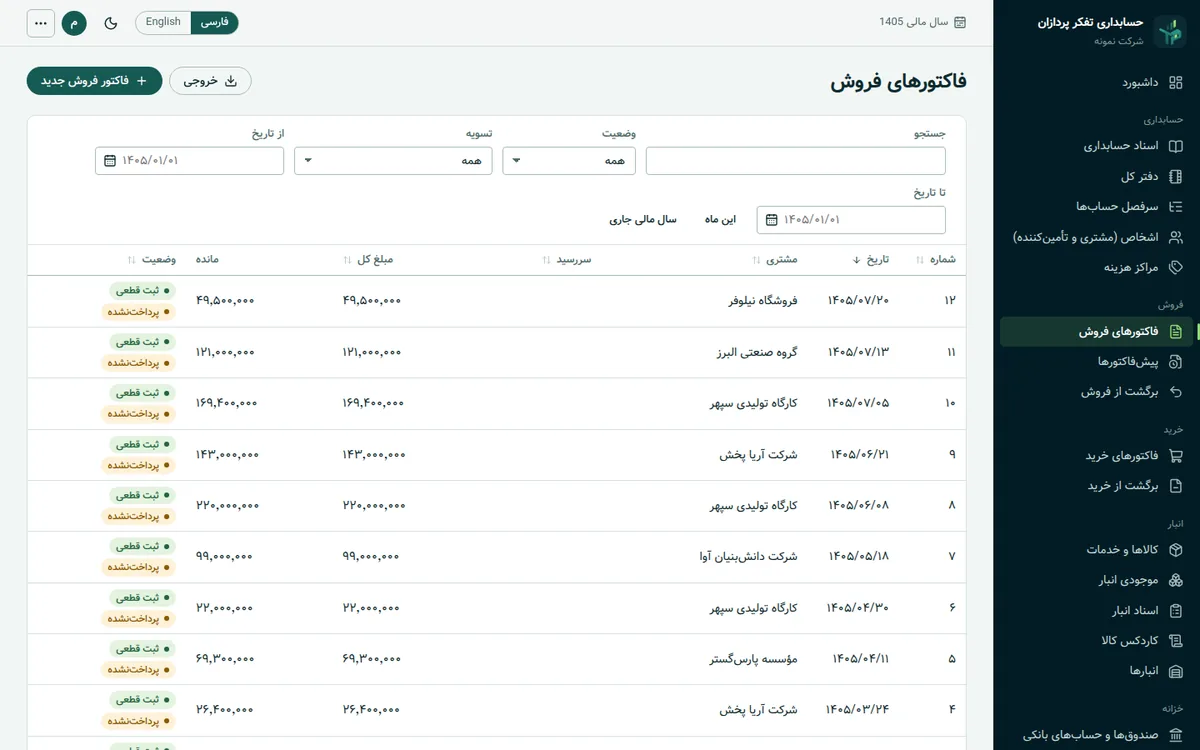Click پرداخت‌نشده badge in the گروه صنعتی البرز row

click(138, 362)
